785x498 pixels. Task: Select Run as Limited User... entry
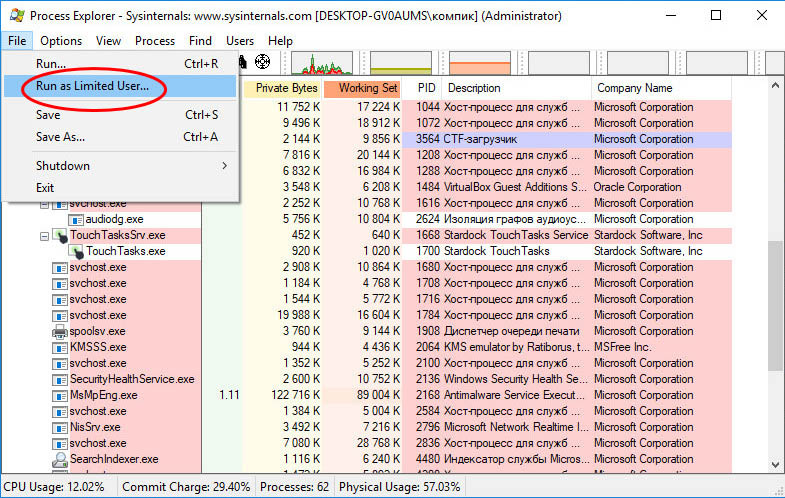[x=120, y=86]
